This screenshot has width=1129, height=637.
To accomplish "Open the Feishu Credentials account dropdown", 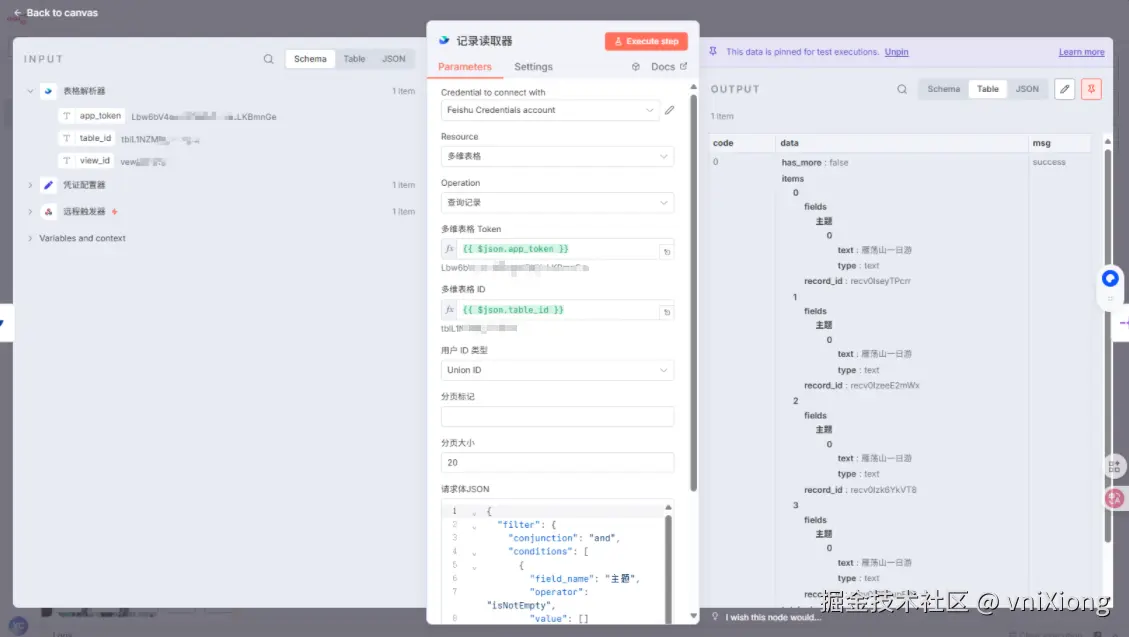I will [x=550, y=110].
